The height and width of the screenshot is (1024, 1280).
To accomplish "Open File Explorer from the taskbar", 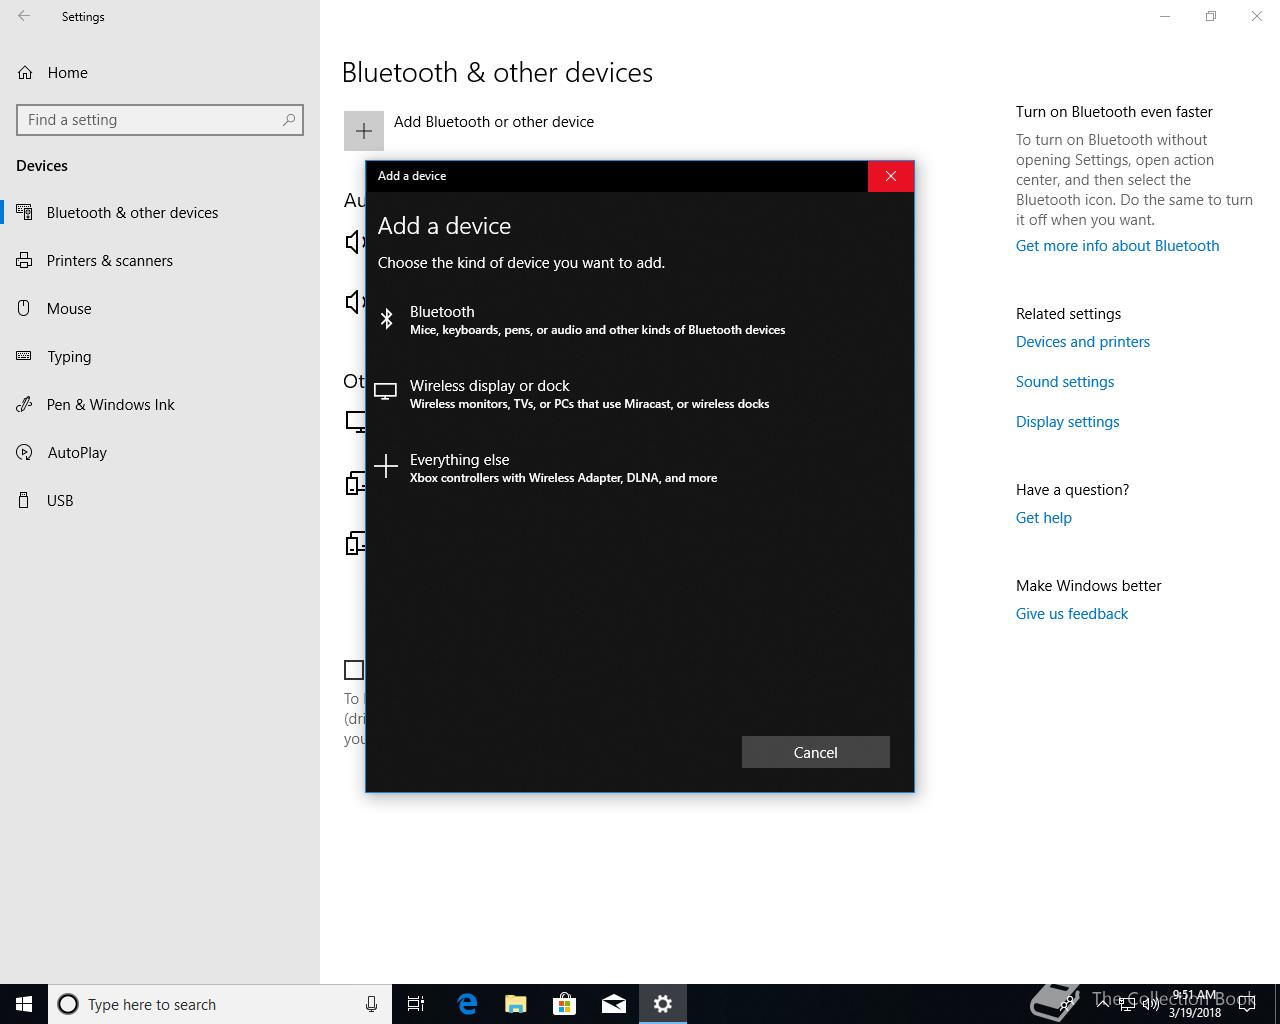I will pos(516,1004).
